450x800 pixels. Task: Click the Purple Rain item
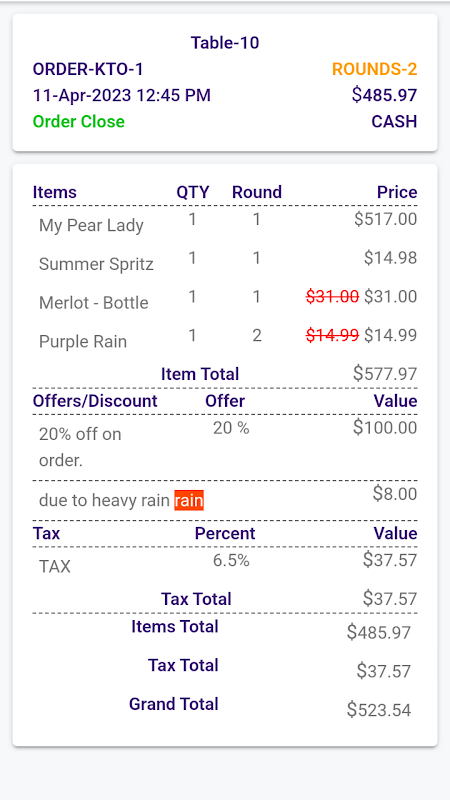click(83, 341)
